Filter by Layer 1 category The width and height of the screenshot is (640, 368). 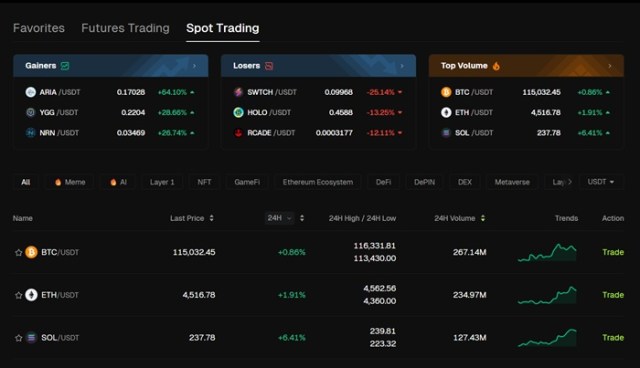[x=162, y=182]
